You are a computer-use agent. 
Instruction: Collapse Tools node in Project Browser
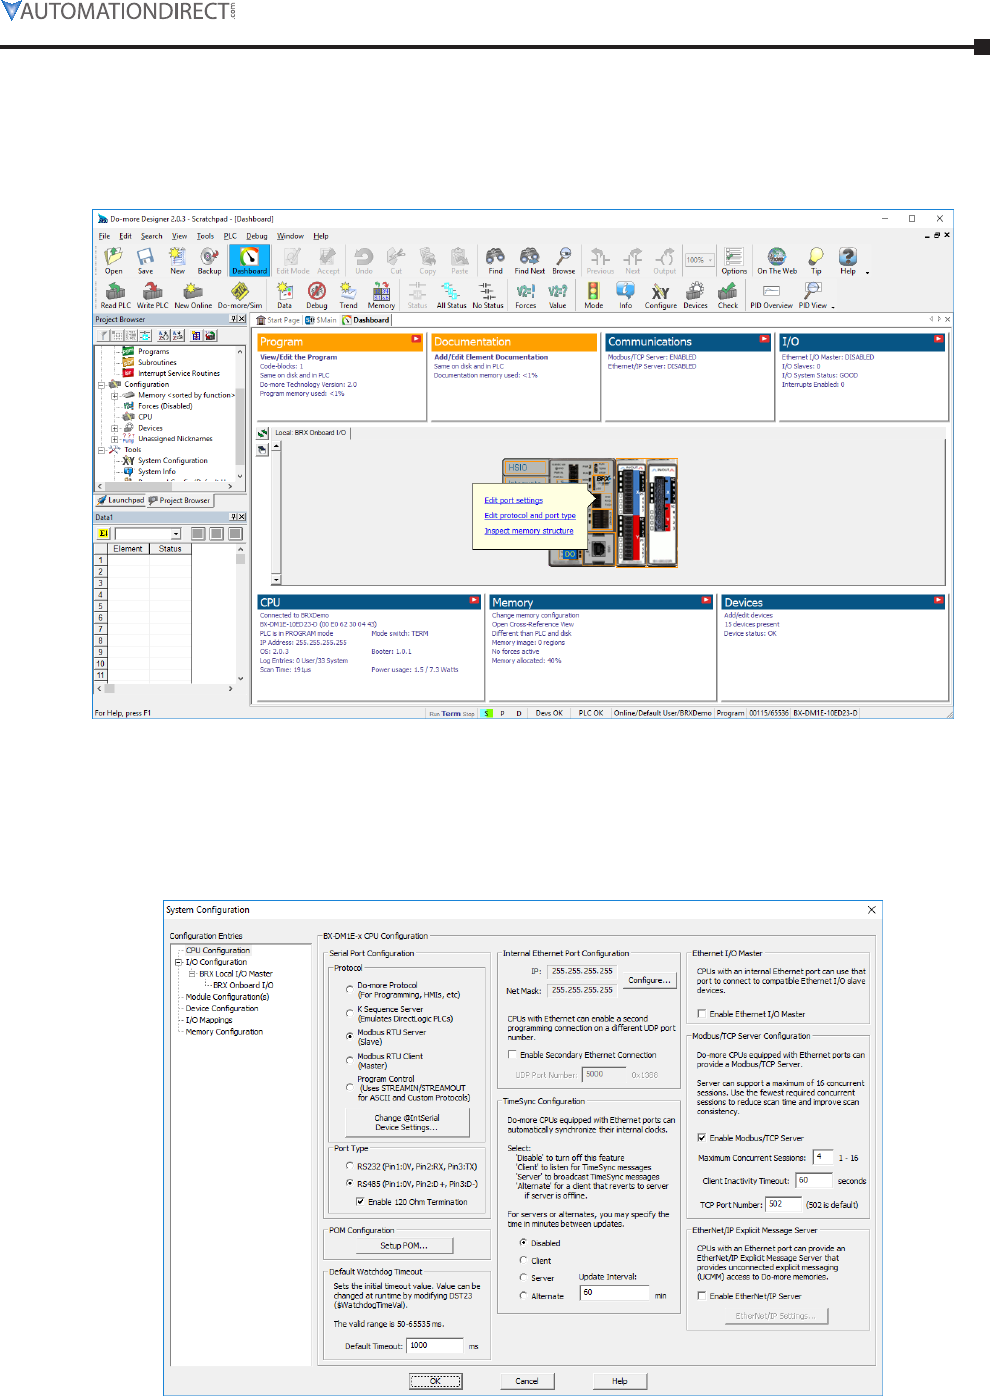coord(101,450)
